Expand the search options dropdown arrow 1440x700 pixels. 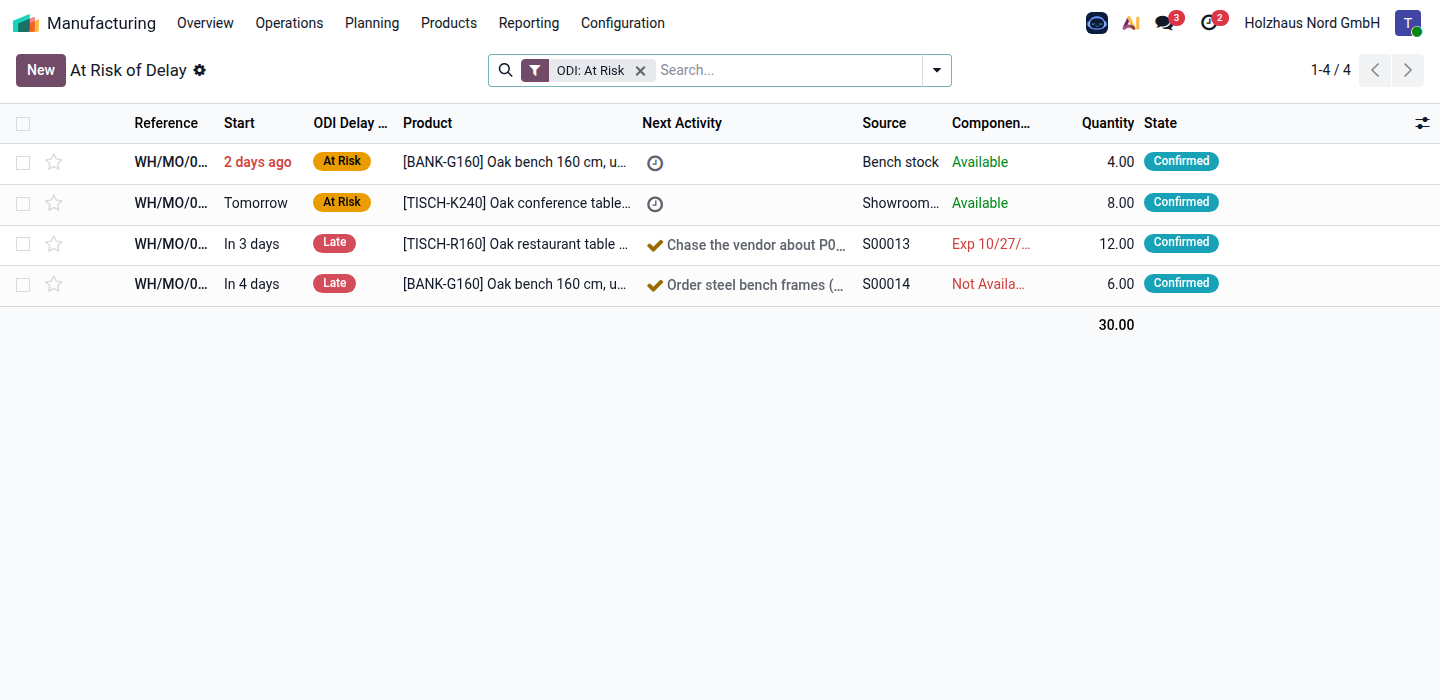coord(937,70)
